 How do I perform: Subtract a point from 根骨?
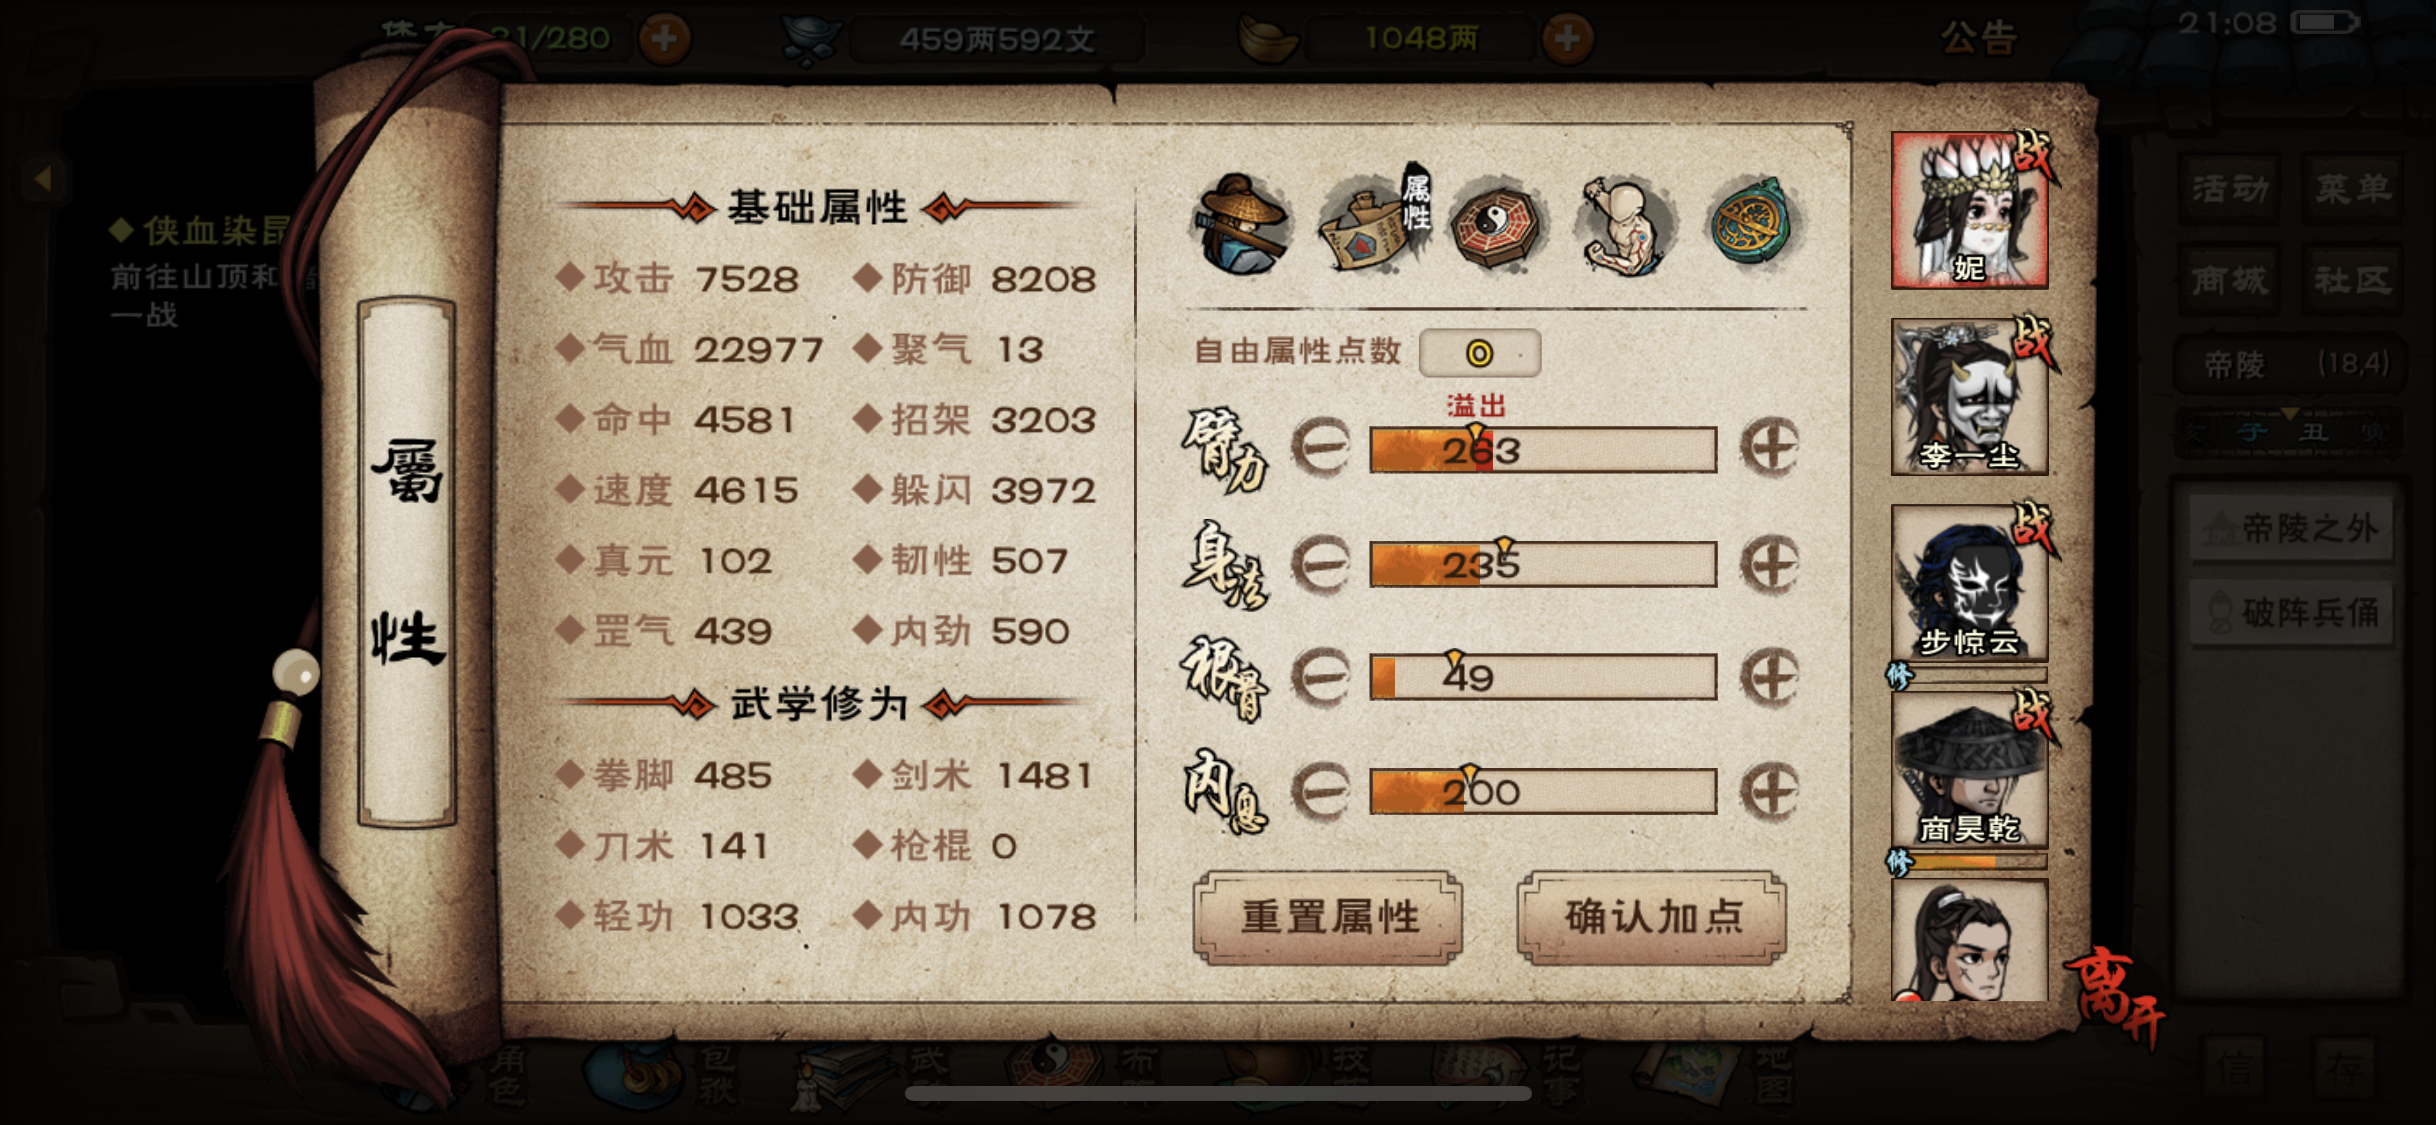coord(1320,677)
